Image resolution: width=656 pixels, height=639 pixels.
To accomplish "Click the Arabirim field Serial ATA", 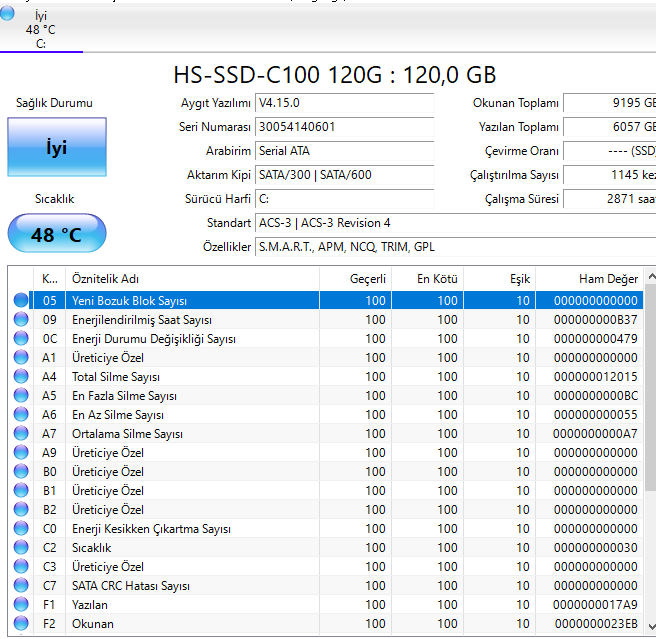I will coord(345,151).
